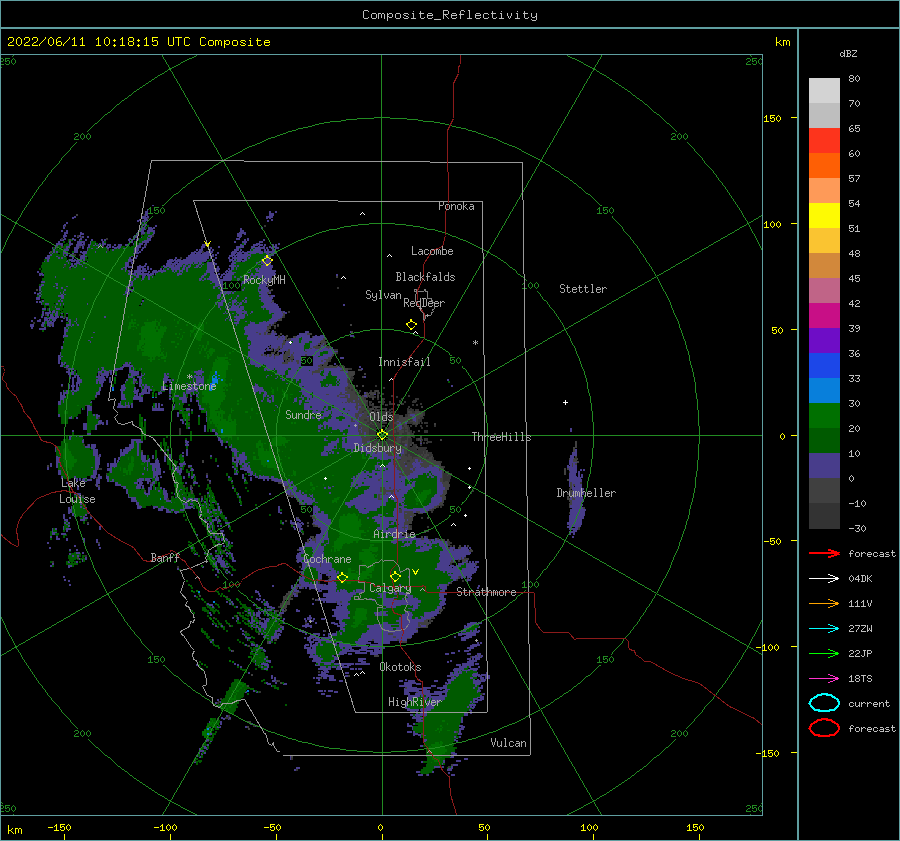Select the yellow 51–54 dBZ color swatch
Image resolution: width=900 pixels, height=841 pixels.
coord(824,216)
